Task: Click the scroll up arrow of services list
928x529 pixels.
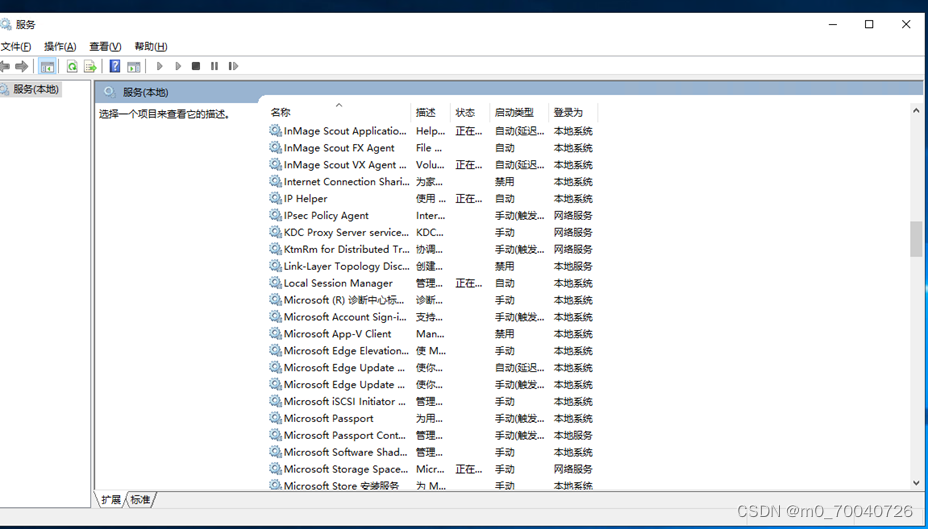Action: pyautogui.click(x=916, y=110)
